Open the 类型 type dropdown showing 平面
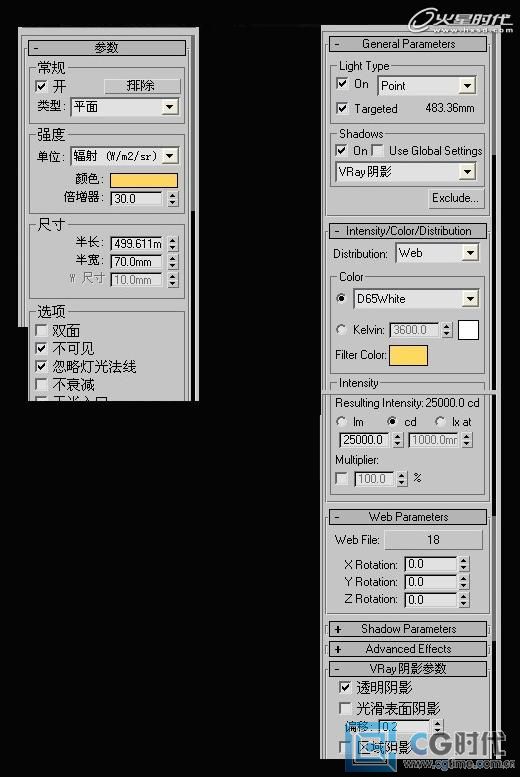 click(125, 107)
